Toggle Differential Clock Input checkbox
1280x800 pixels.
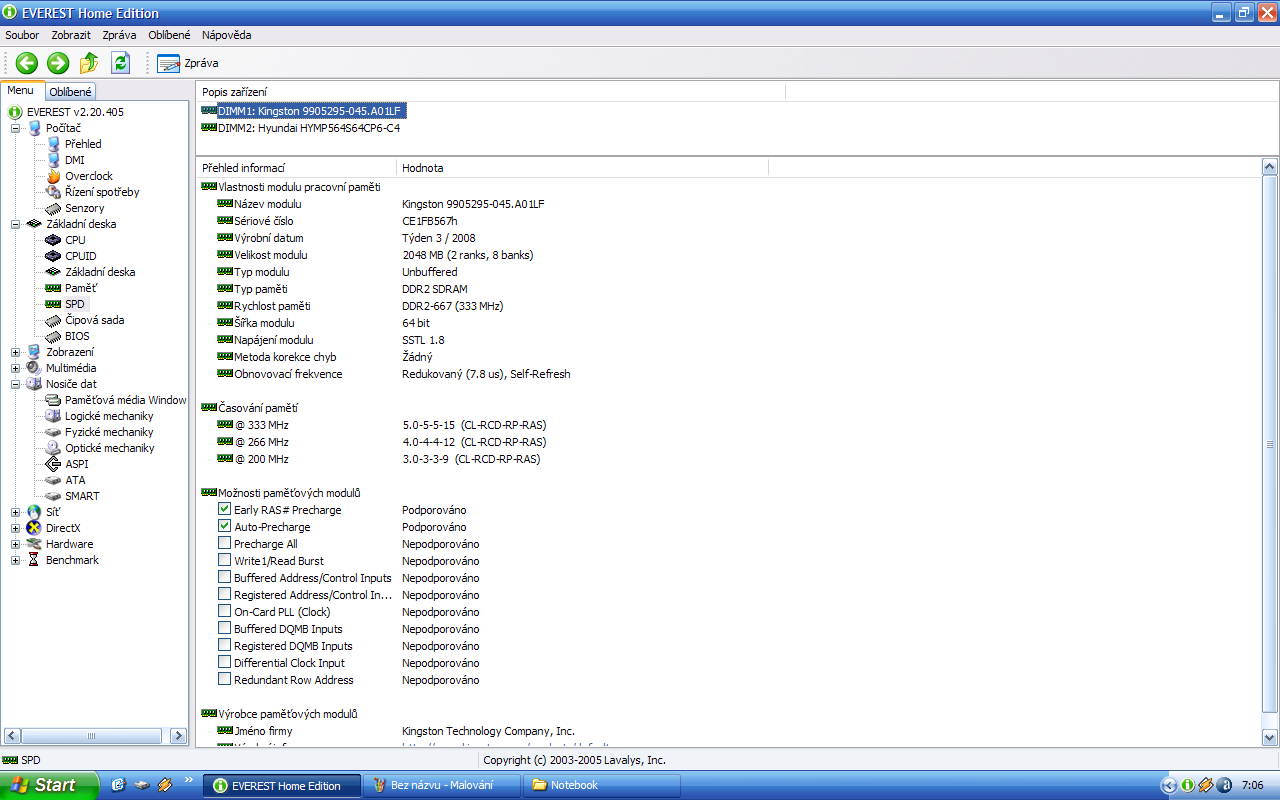click(x=225, y=663)
